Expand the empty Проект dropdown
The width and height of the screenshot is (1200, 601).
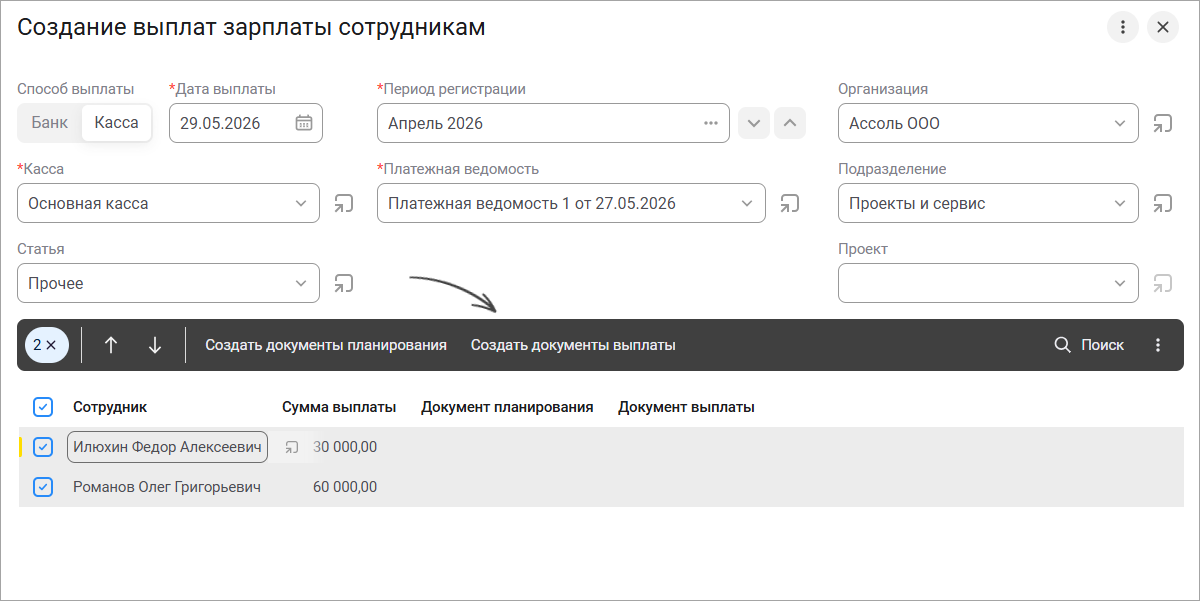point(1120,283)
